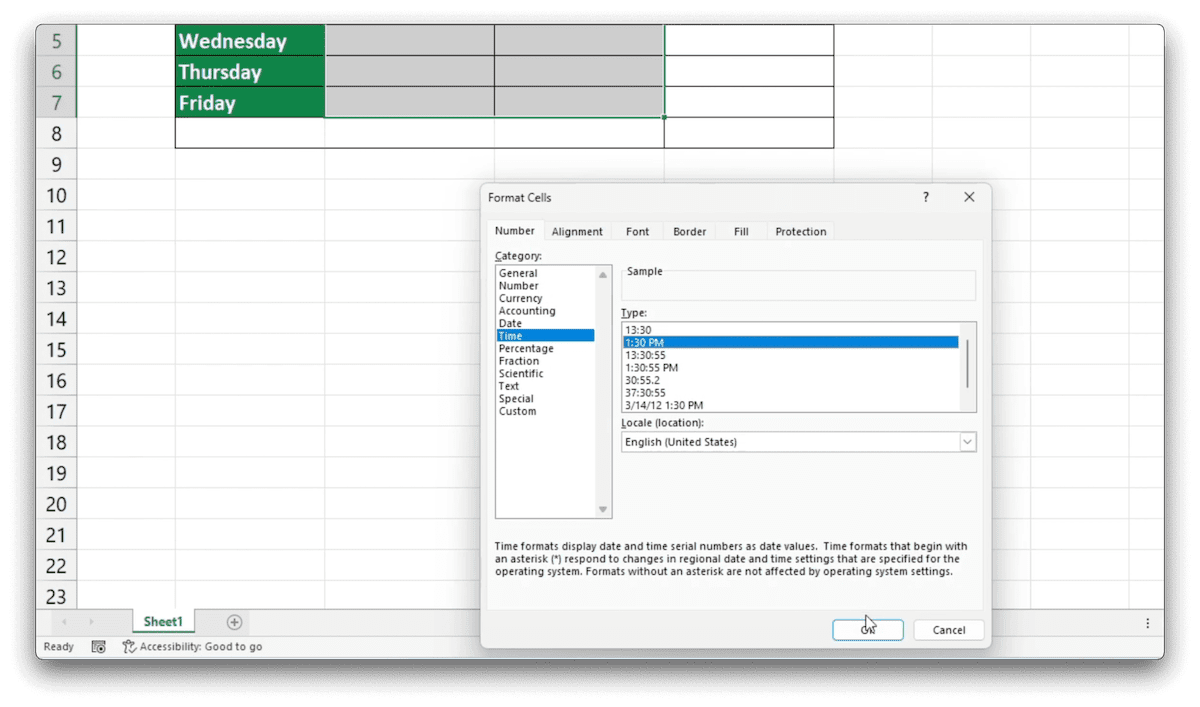Select row header 8

(x=56, y=134)
